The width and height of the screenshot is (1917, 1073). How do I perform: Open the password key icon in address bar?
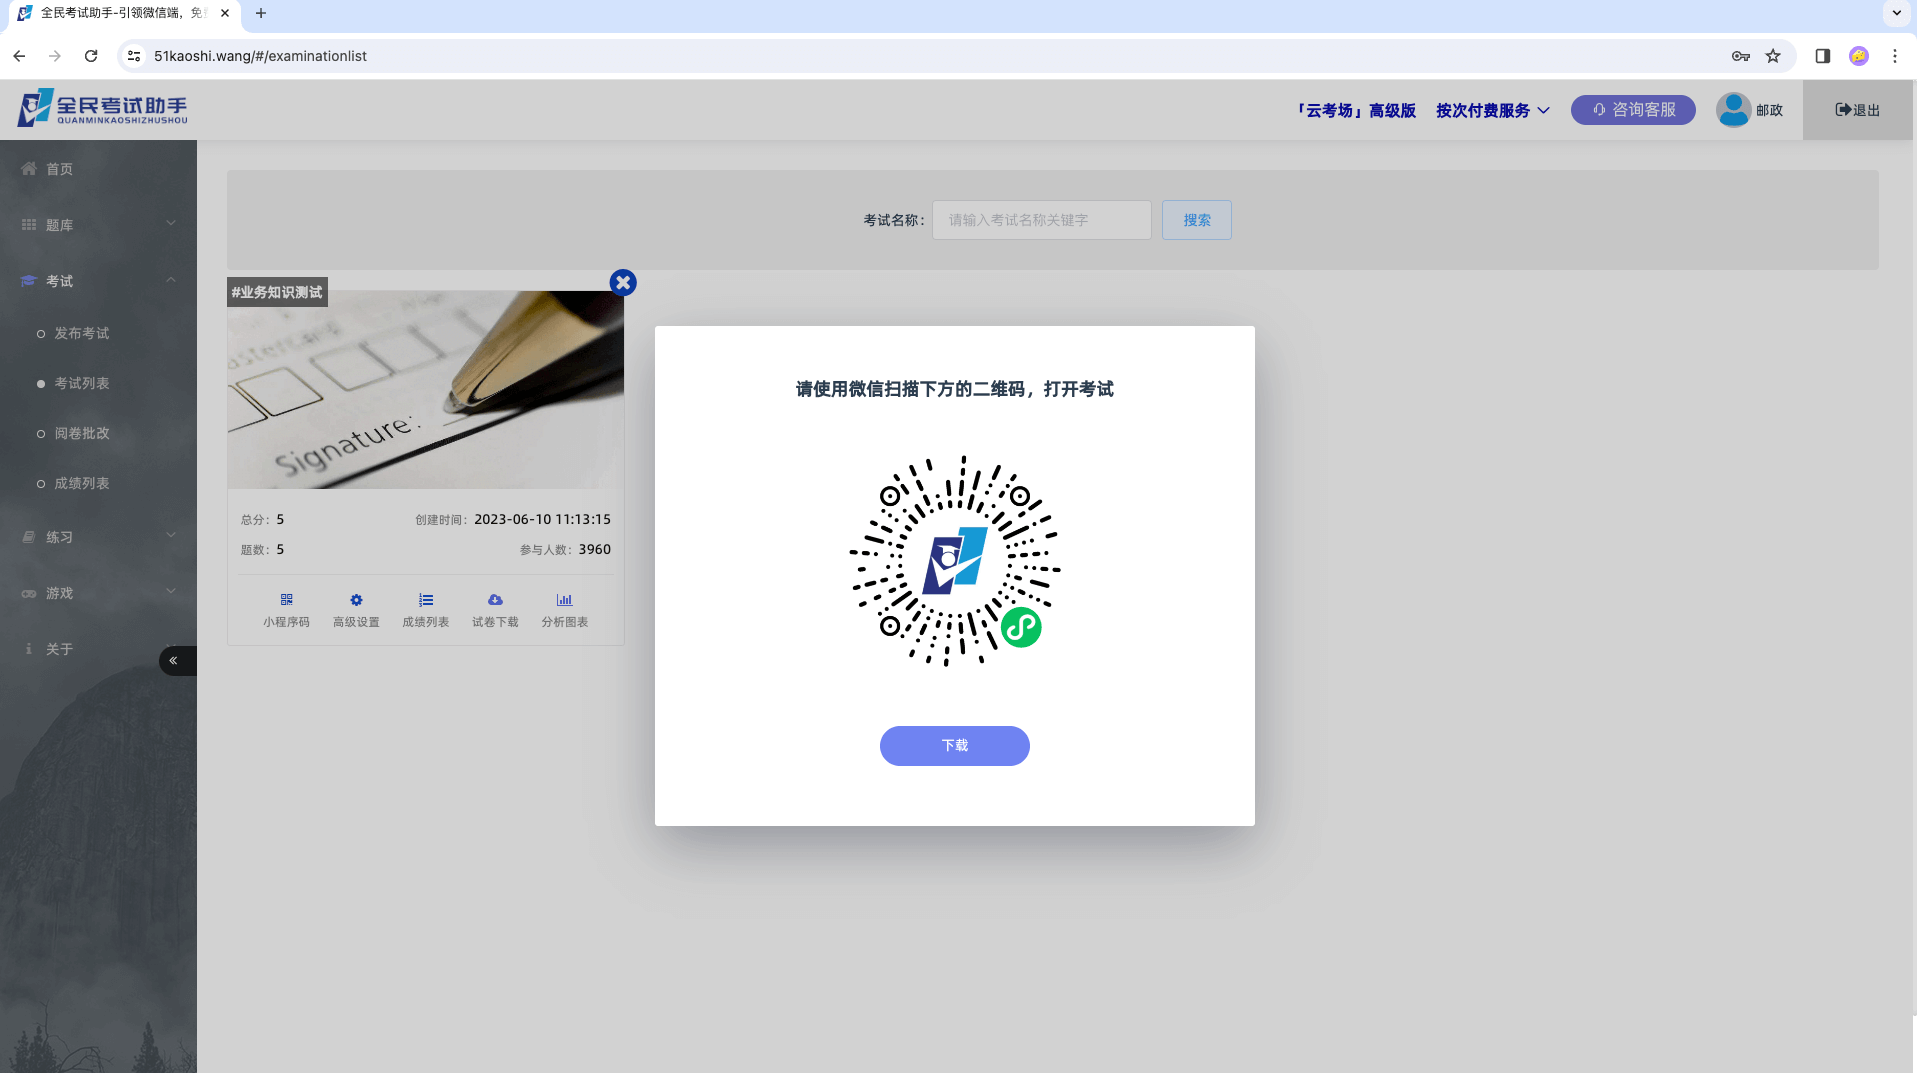[1741, 56]
